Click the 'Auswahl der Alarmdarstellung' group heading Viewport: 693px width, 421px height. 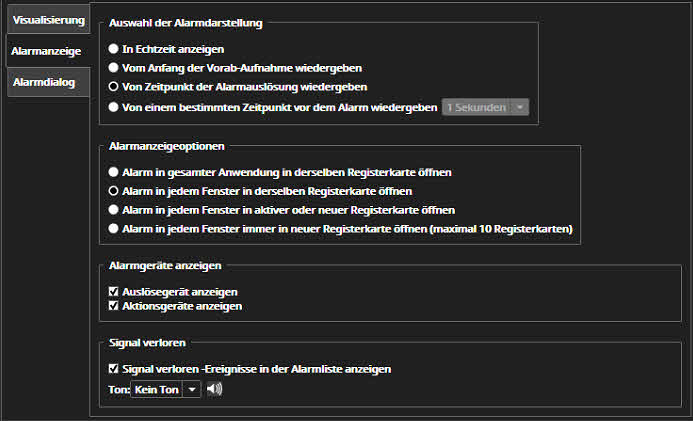[x=187, y=22]
